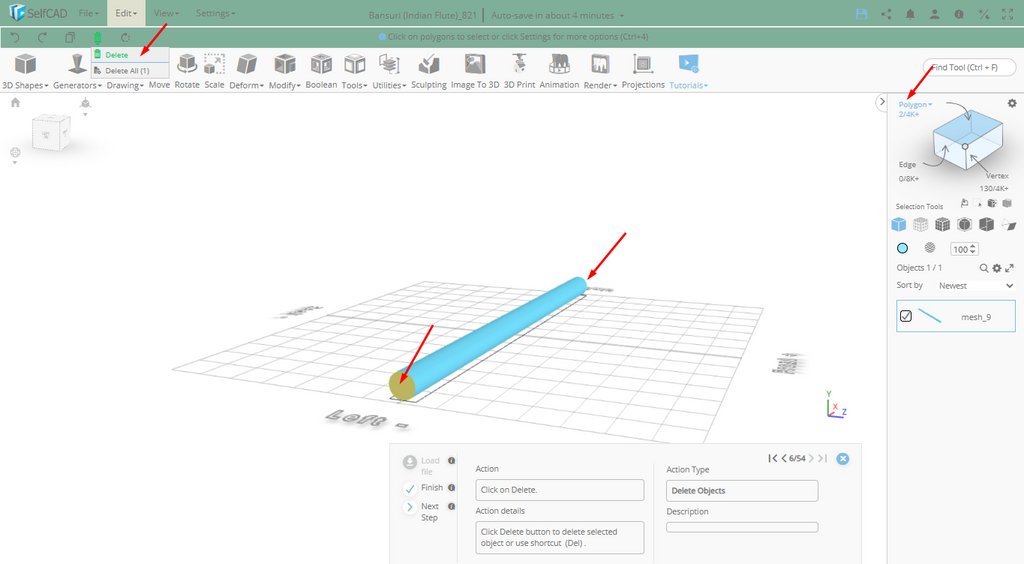Close the tutorial step panel

click(x=843, y=458)
